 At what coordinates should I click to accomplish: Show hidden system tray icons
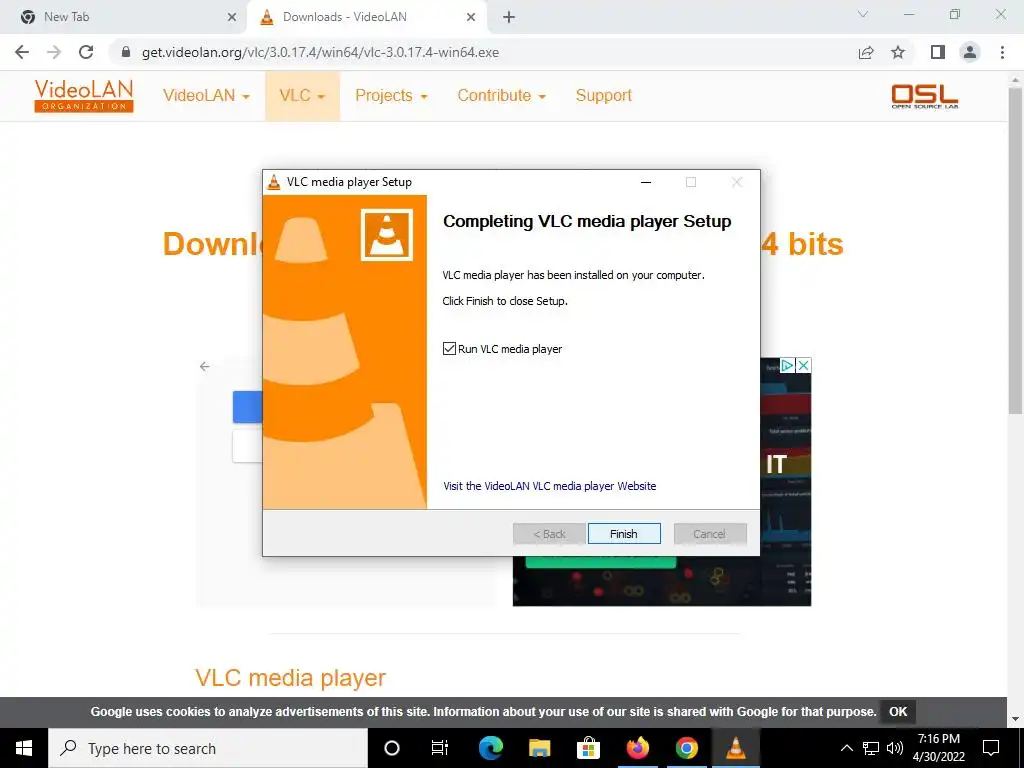coord(846,748)
